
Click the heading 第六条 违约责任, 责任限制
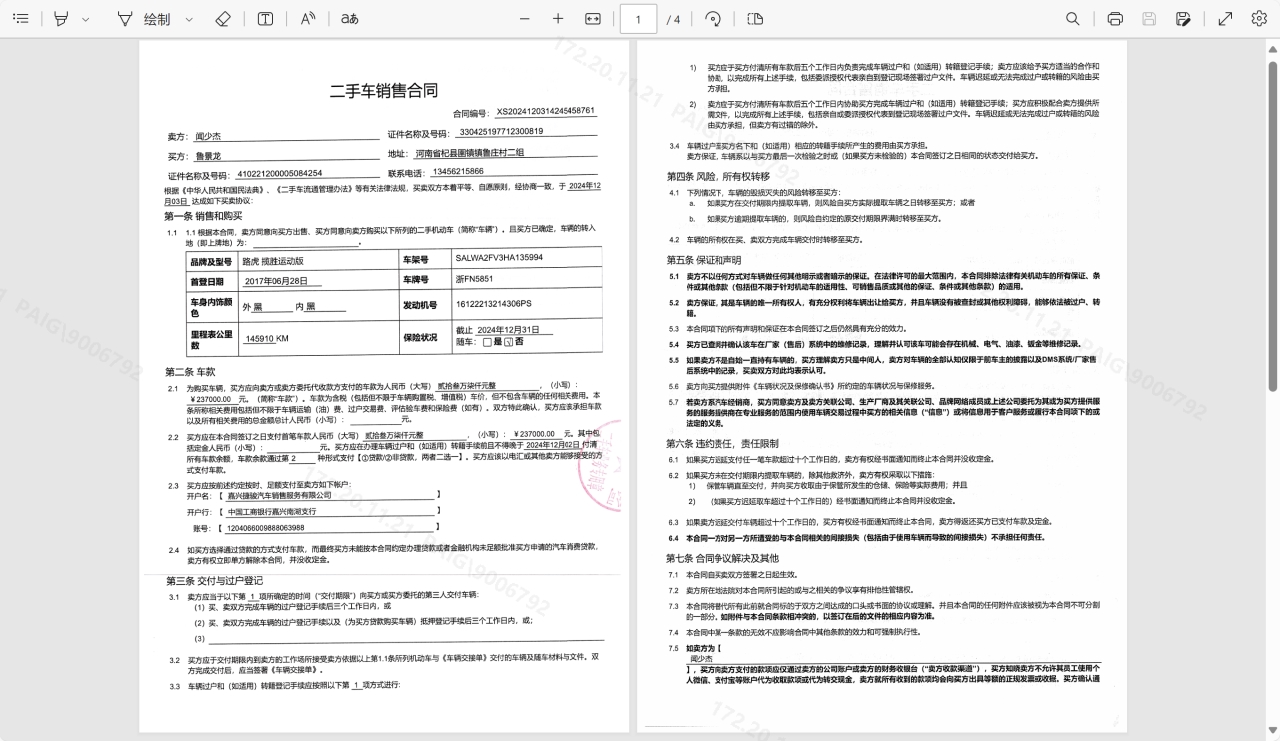[722, 443]
